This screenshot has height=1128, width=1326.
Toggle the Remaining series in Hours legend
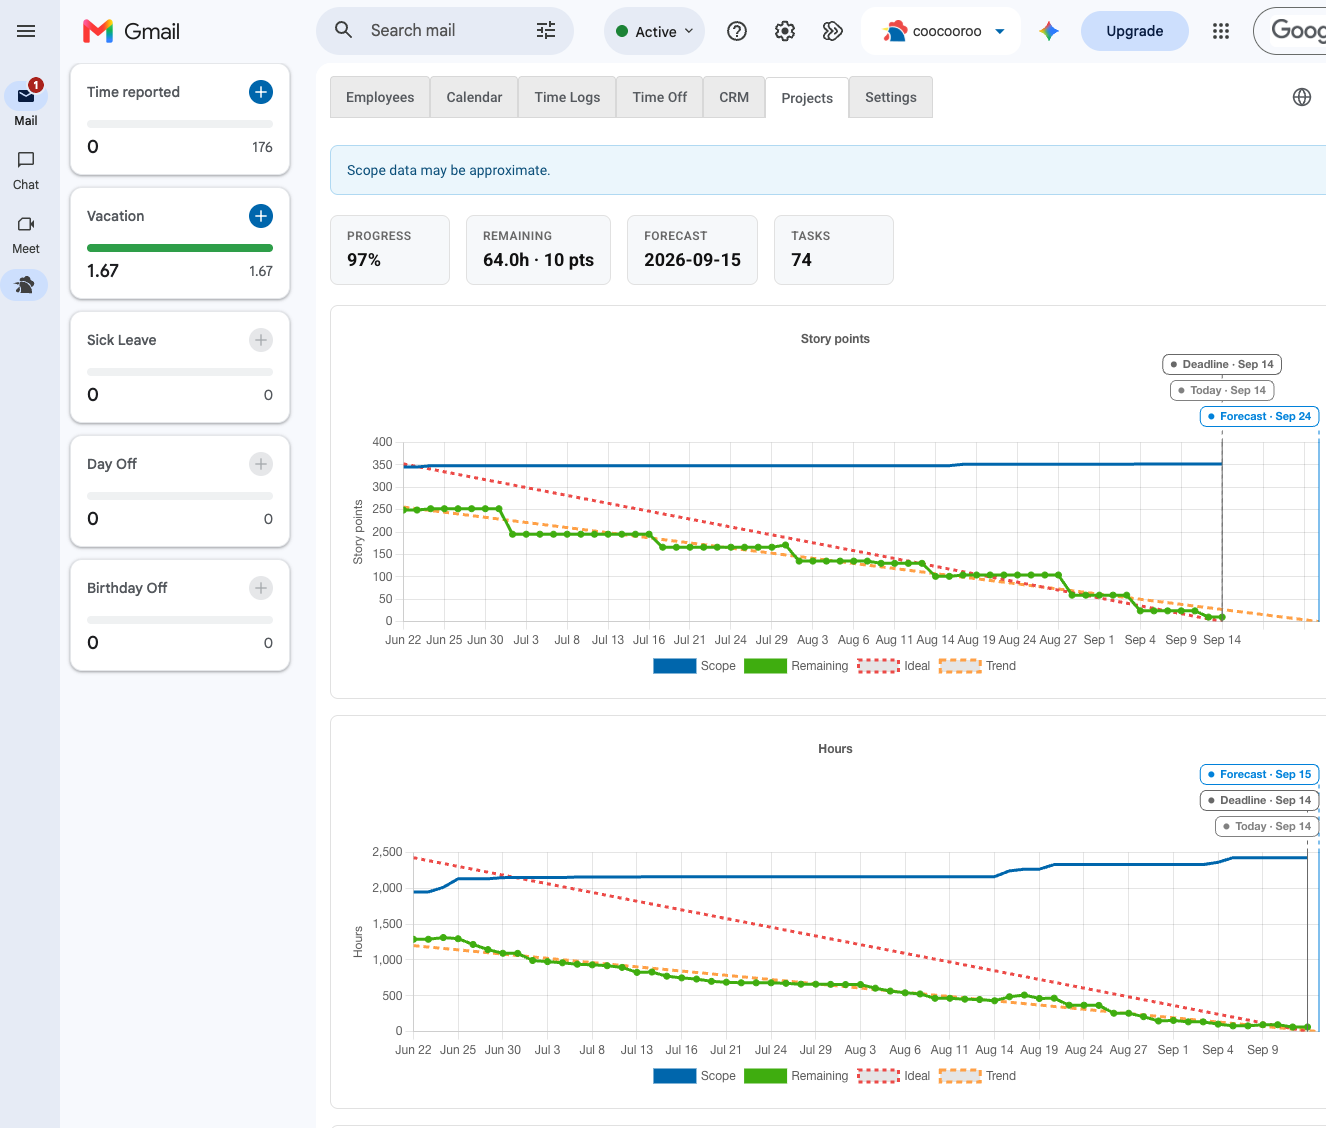point(796,1076)
